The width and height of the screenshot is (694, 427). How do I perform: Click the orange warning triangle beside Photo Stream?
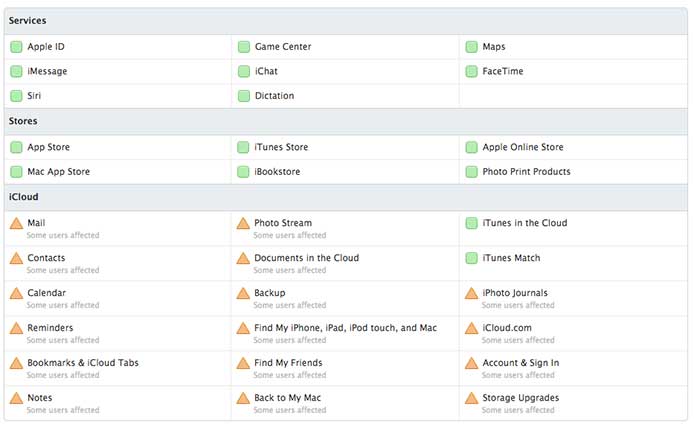(x=243, y=223)
